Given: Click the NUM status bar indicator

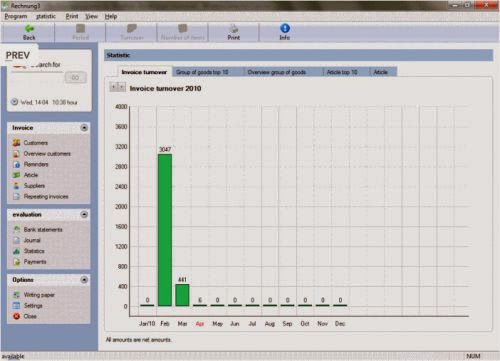Looking at the screenshot, I should point(473,356).
